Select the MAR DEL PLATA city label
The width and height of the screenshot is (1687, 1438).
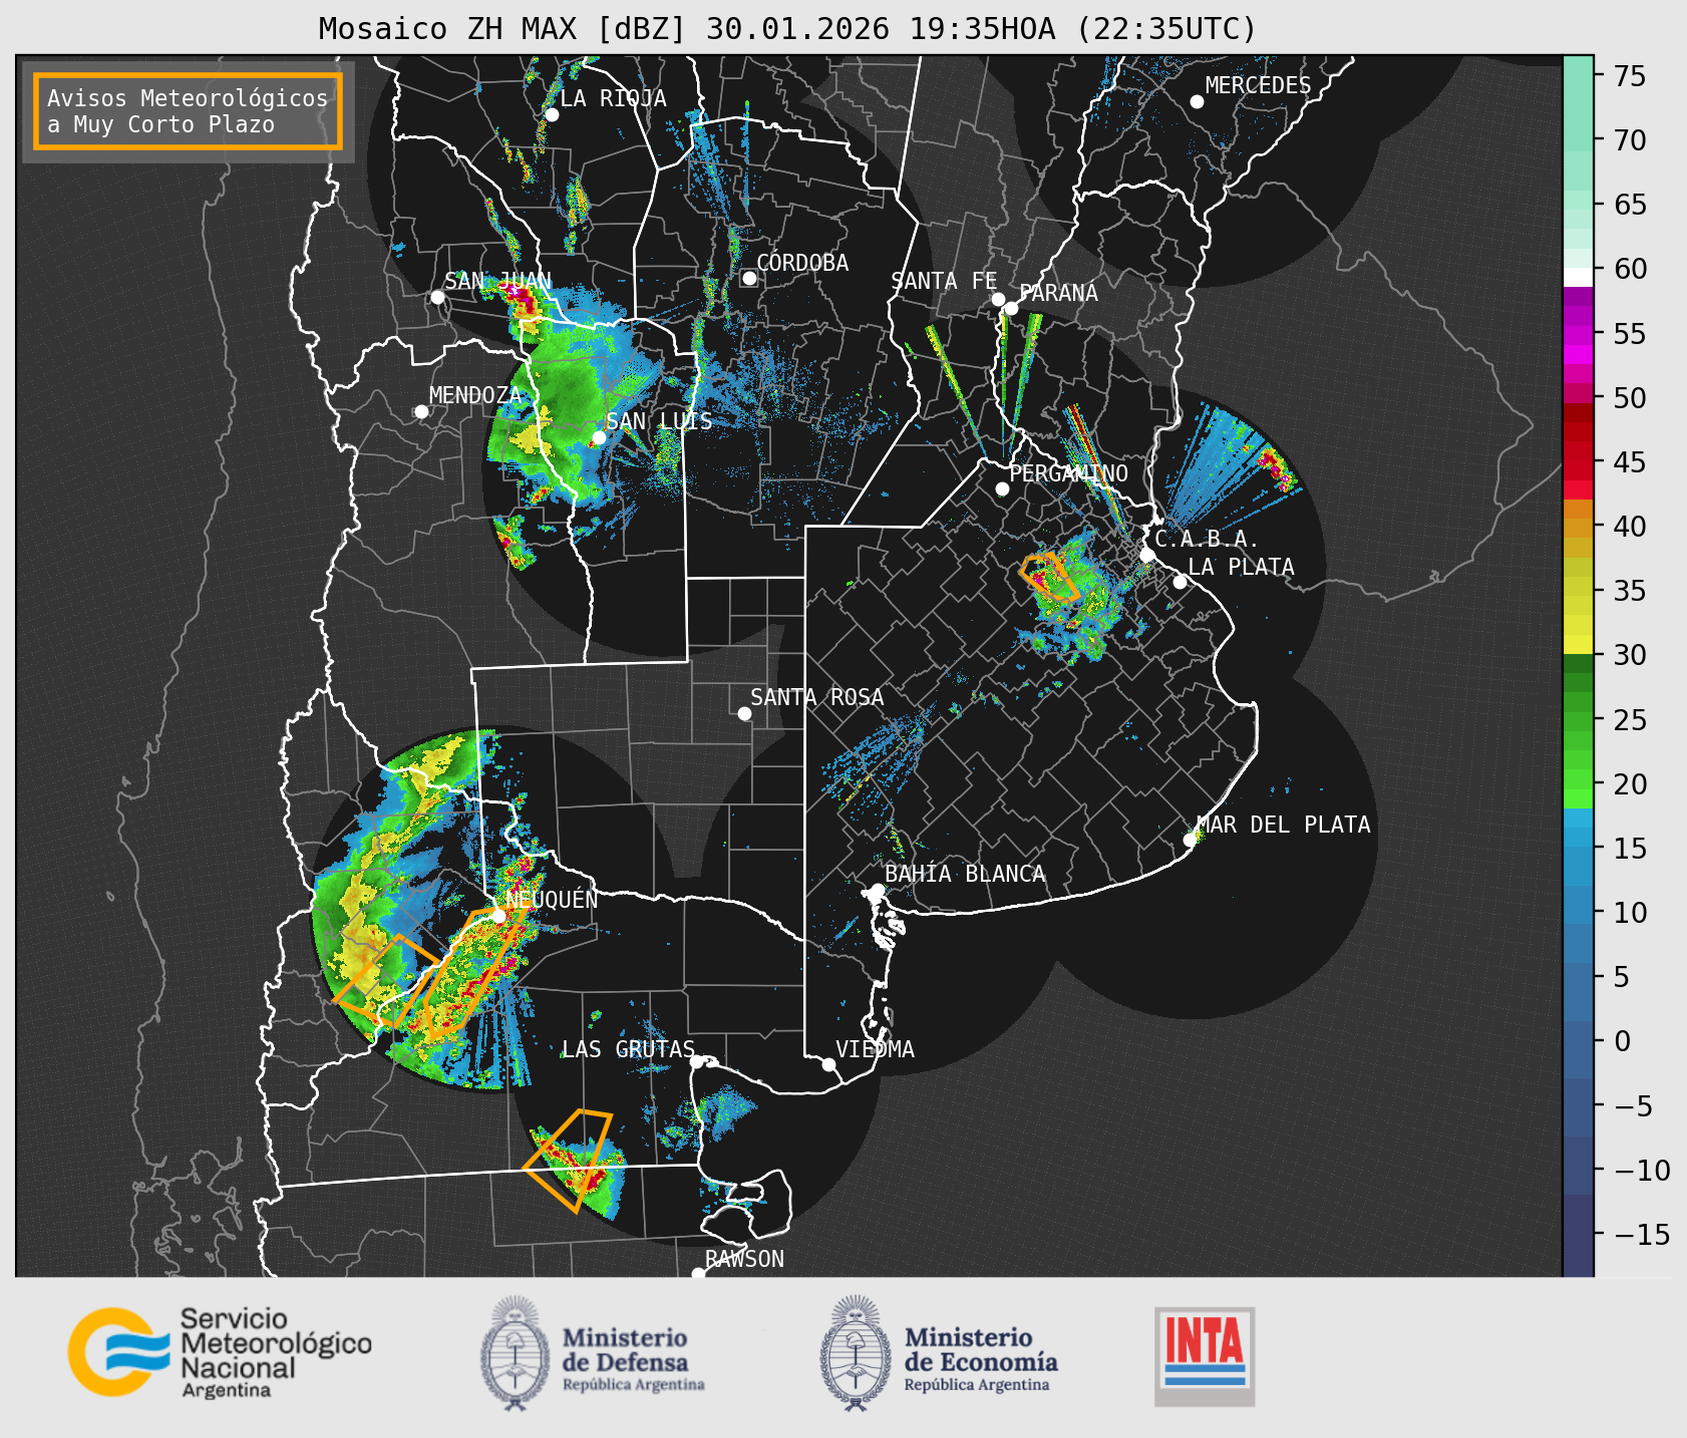pos(1283,825)
